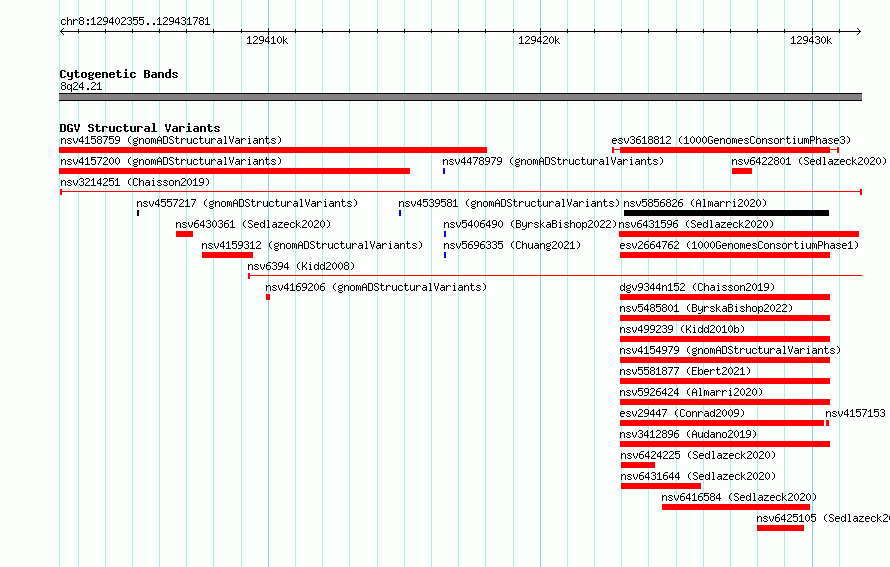Click the right arrow of the ruler
890x567 pixels.
coord(859,32)
